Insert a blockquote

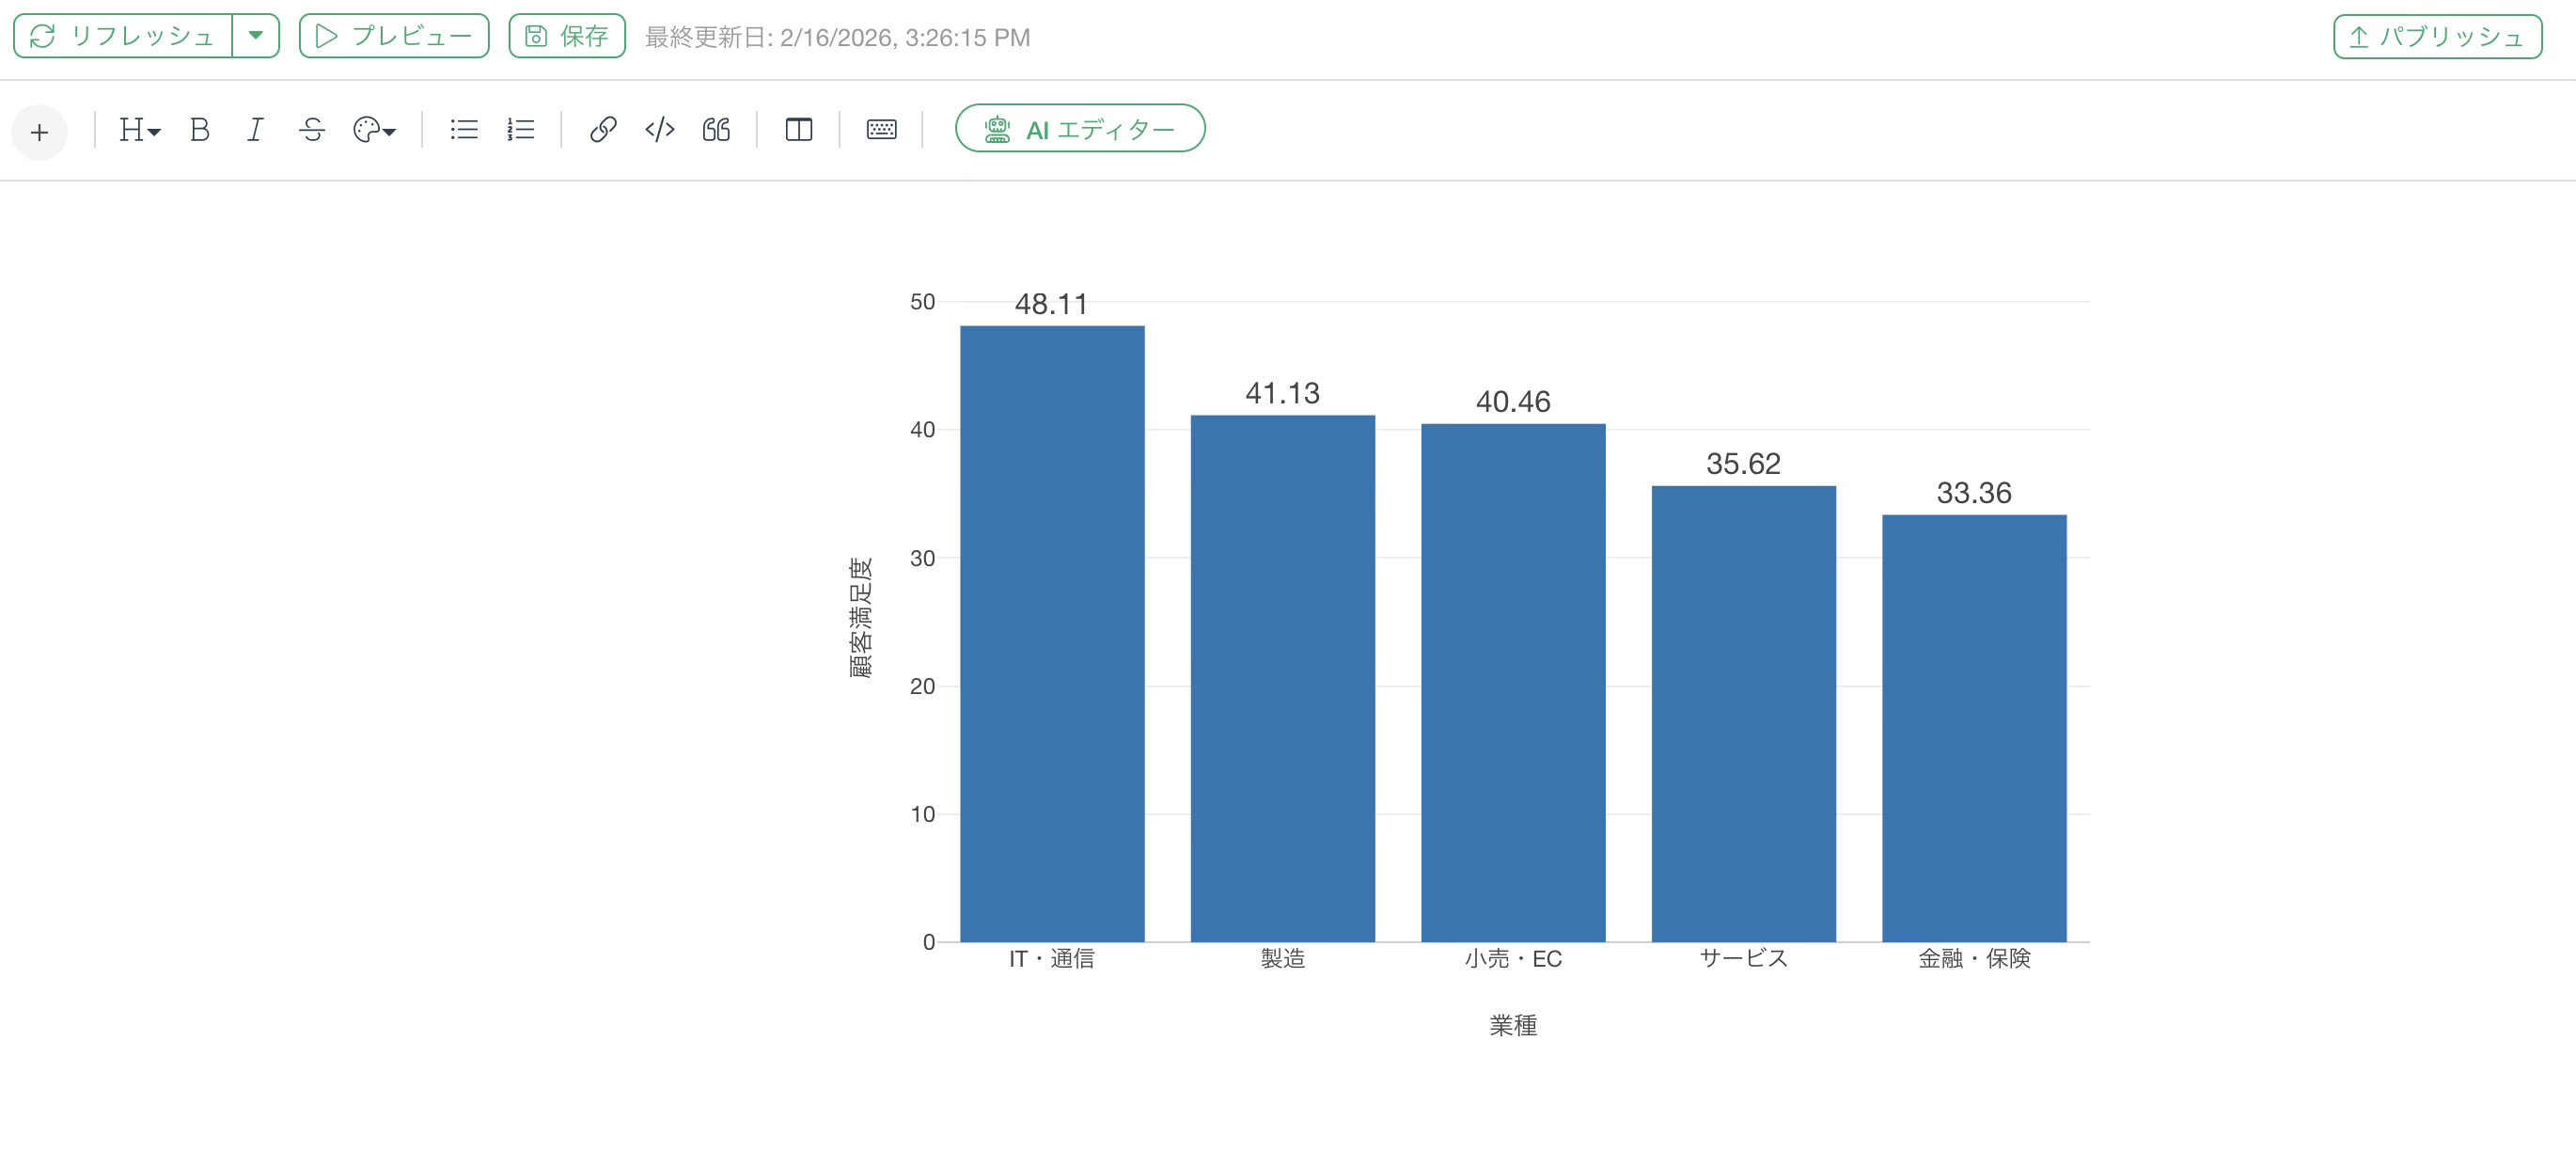point(716,130)
